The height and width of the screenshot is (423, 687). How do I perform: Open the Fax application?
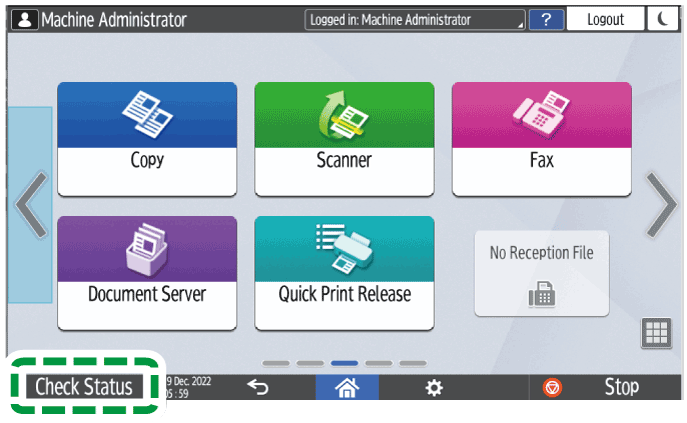(541, 138)
